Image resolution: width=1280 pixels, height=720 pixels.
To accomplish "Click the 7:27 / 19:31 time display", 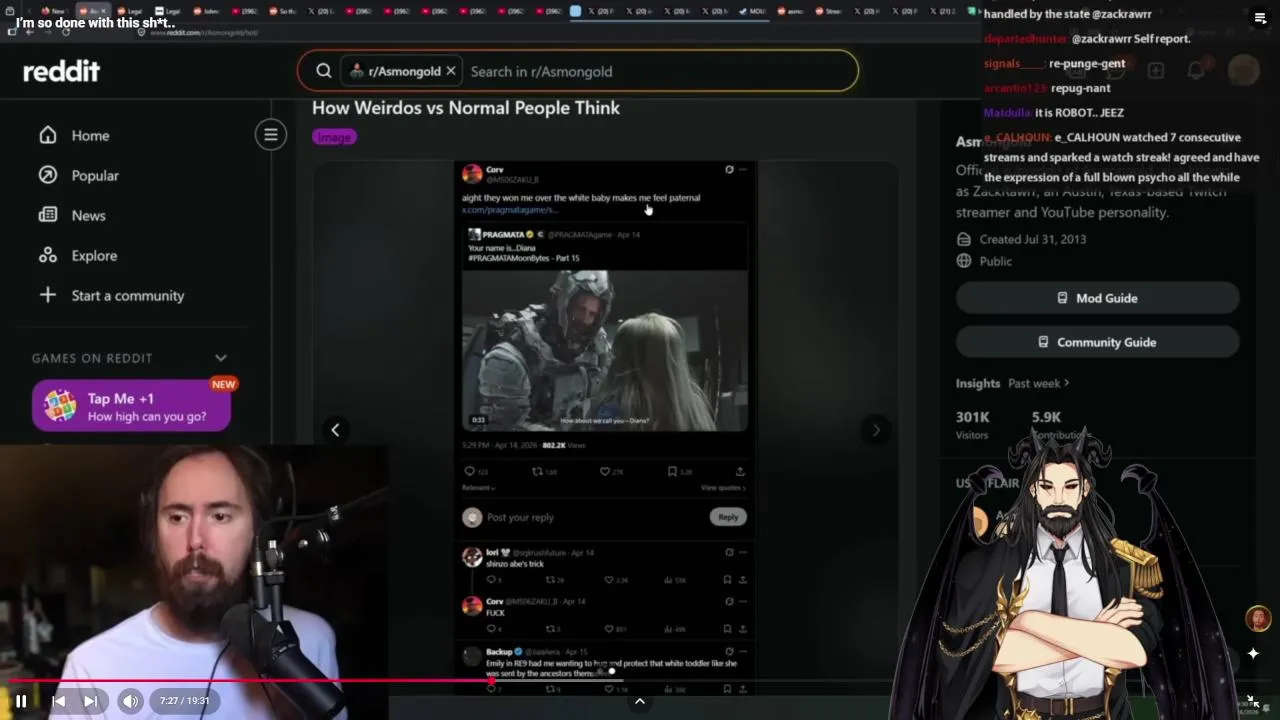I will (185, 701).
